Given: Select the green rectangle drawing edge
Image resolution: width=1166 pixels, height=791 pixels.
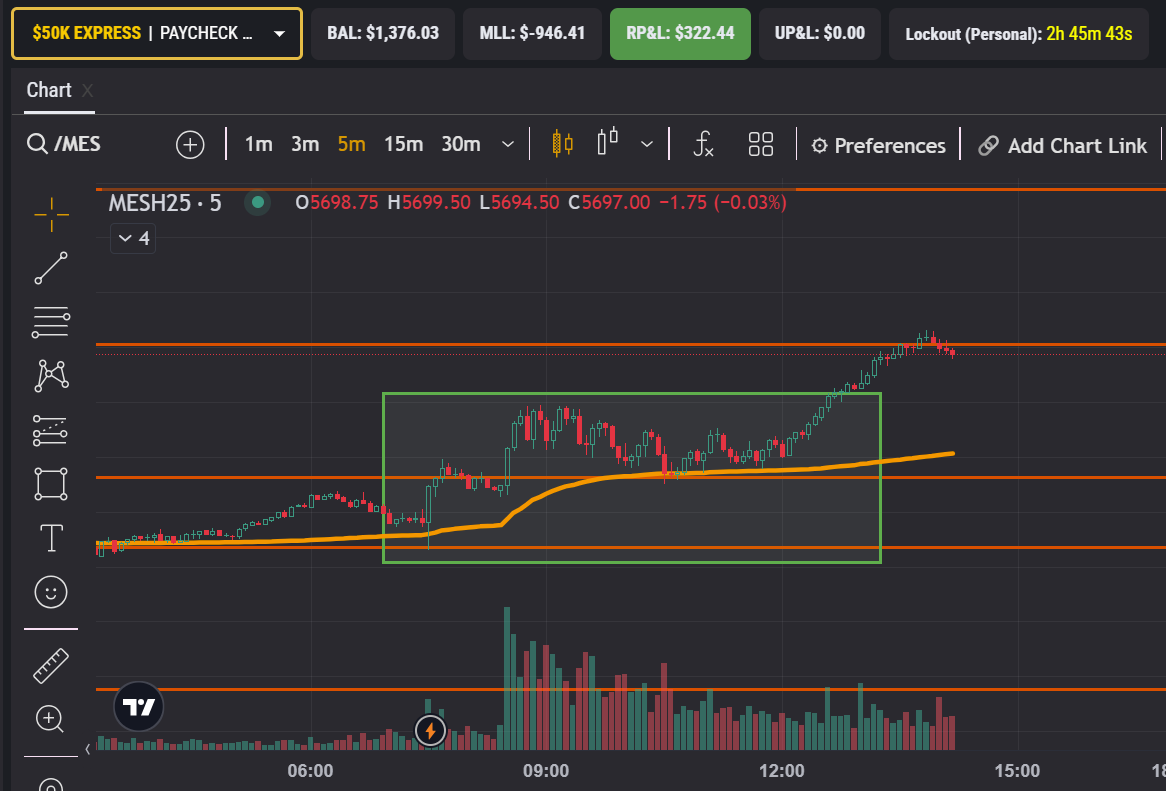Looking at the screenshot, I should (x=632, y=393).
